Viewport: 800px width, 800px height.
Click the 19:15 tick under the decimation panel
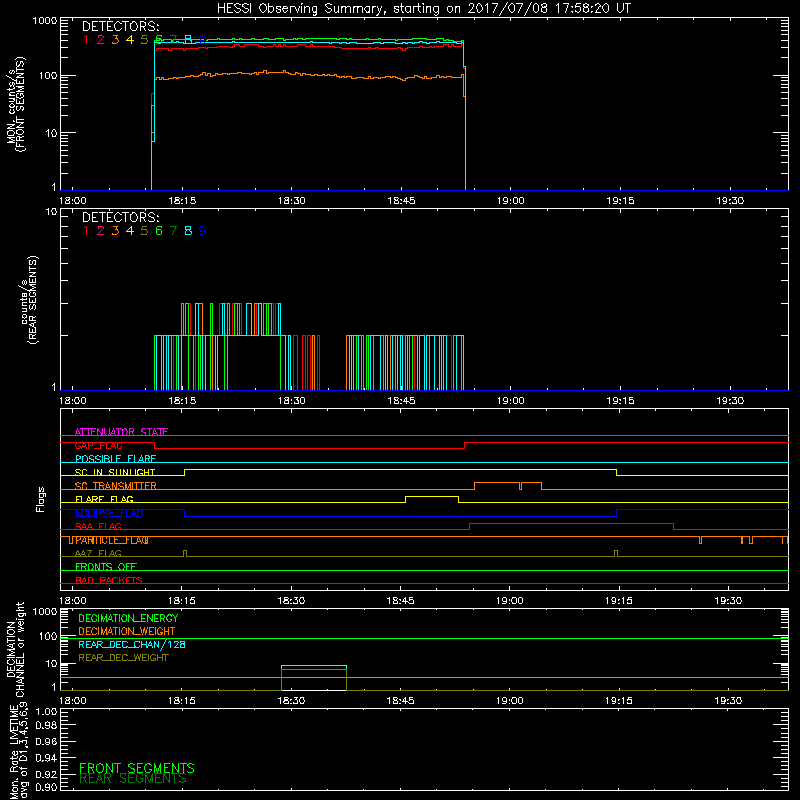[619, 701]
